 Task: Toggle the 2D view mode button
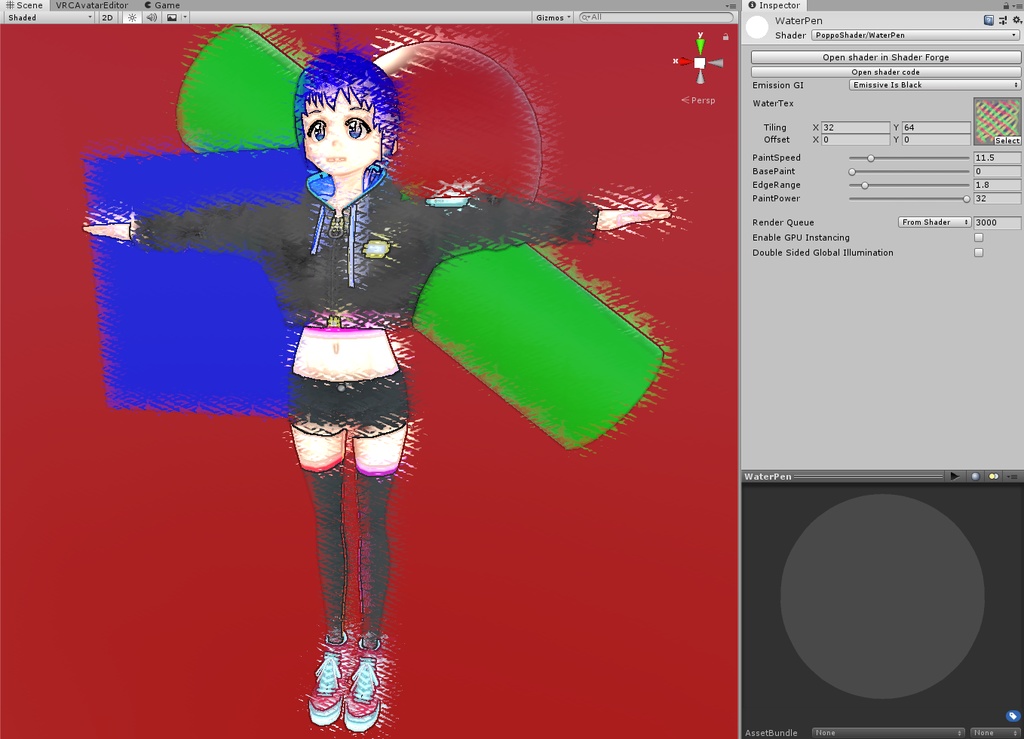(x=108, y=18)
